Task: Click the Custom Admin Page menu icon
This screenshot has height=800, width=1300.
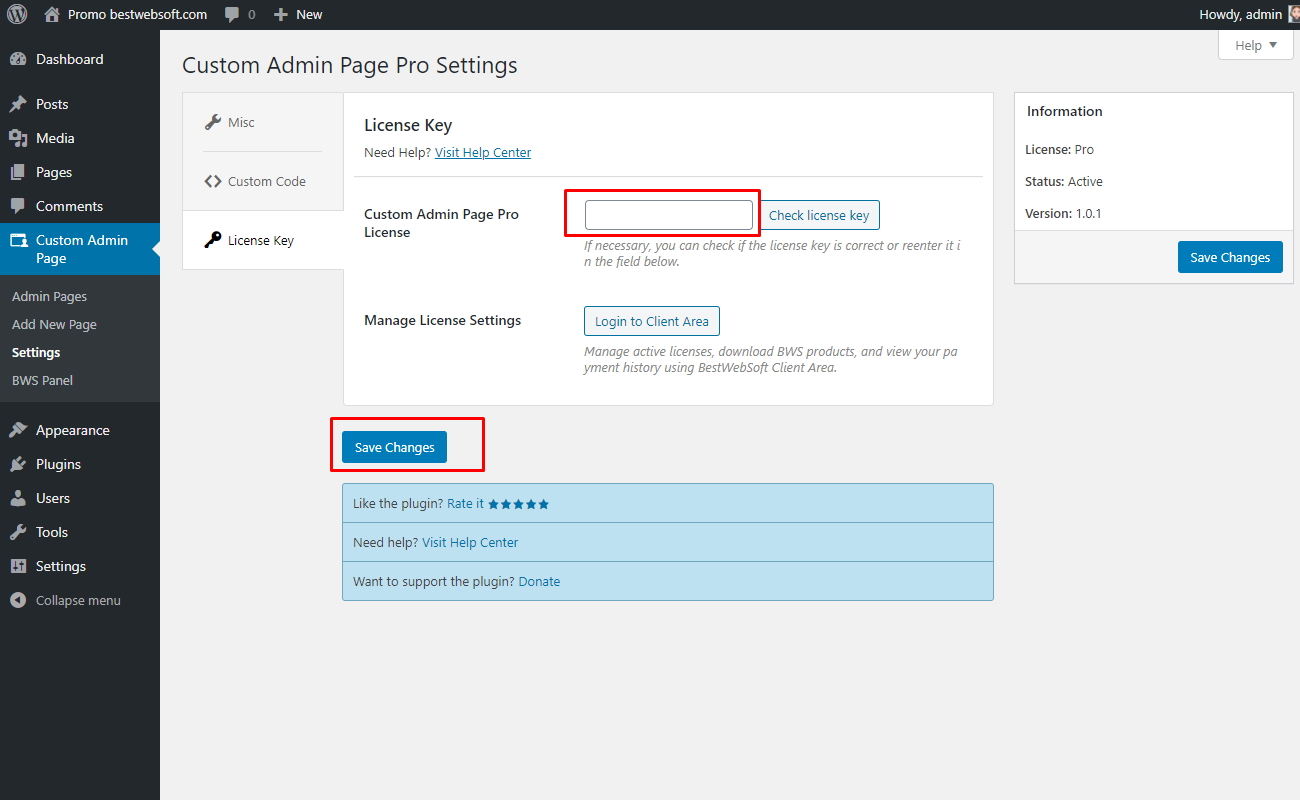Action: pos(18,241)
